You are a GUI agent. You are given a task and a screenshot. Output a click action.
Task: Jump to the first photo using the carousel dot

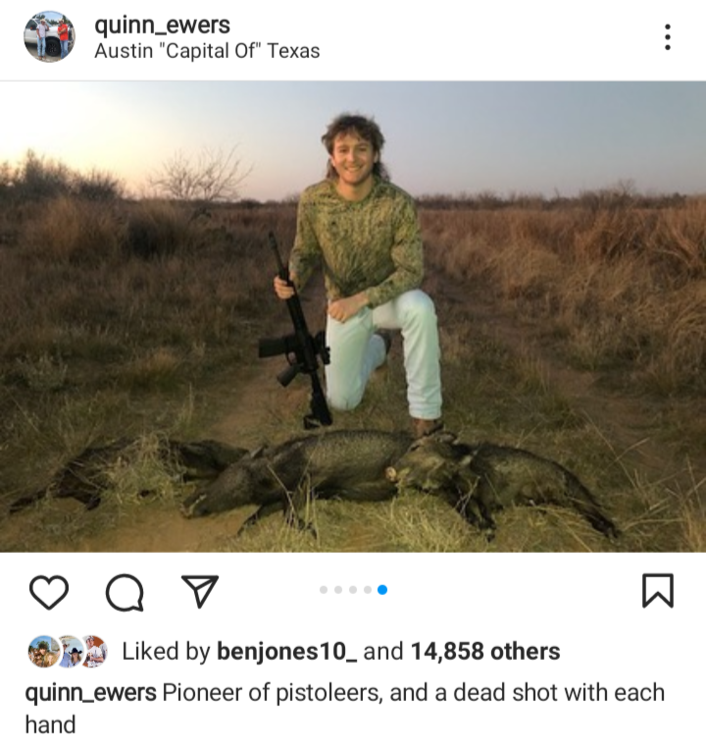coord(323,590)
